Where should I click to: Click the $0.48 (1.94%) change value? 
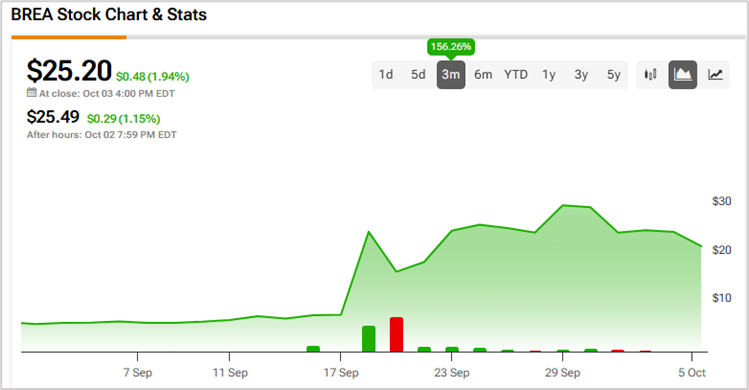[x=152, y=76]
